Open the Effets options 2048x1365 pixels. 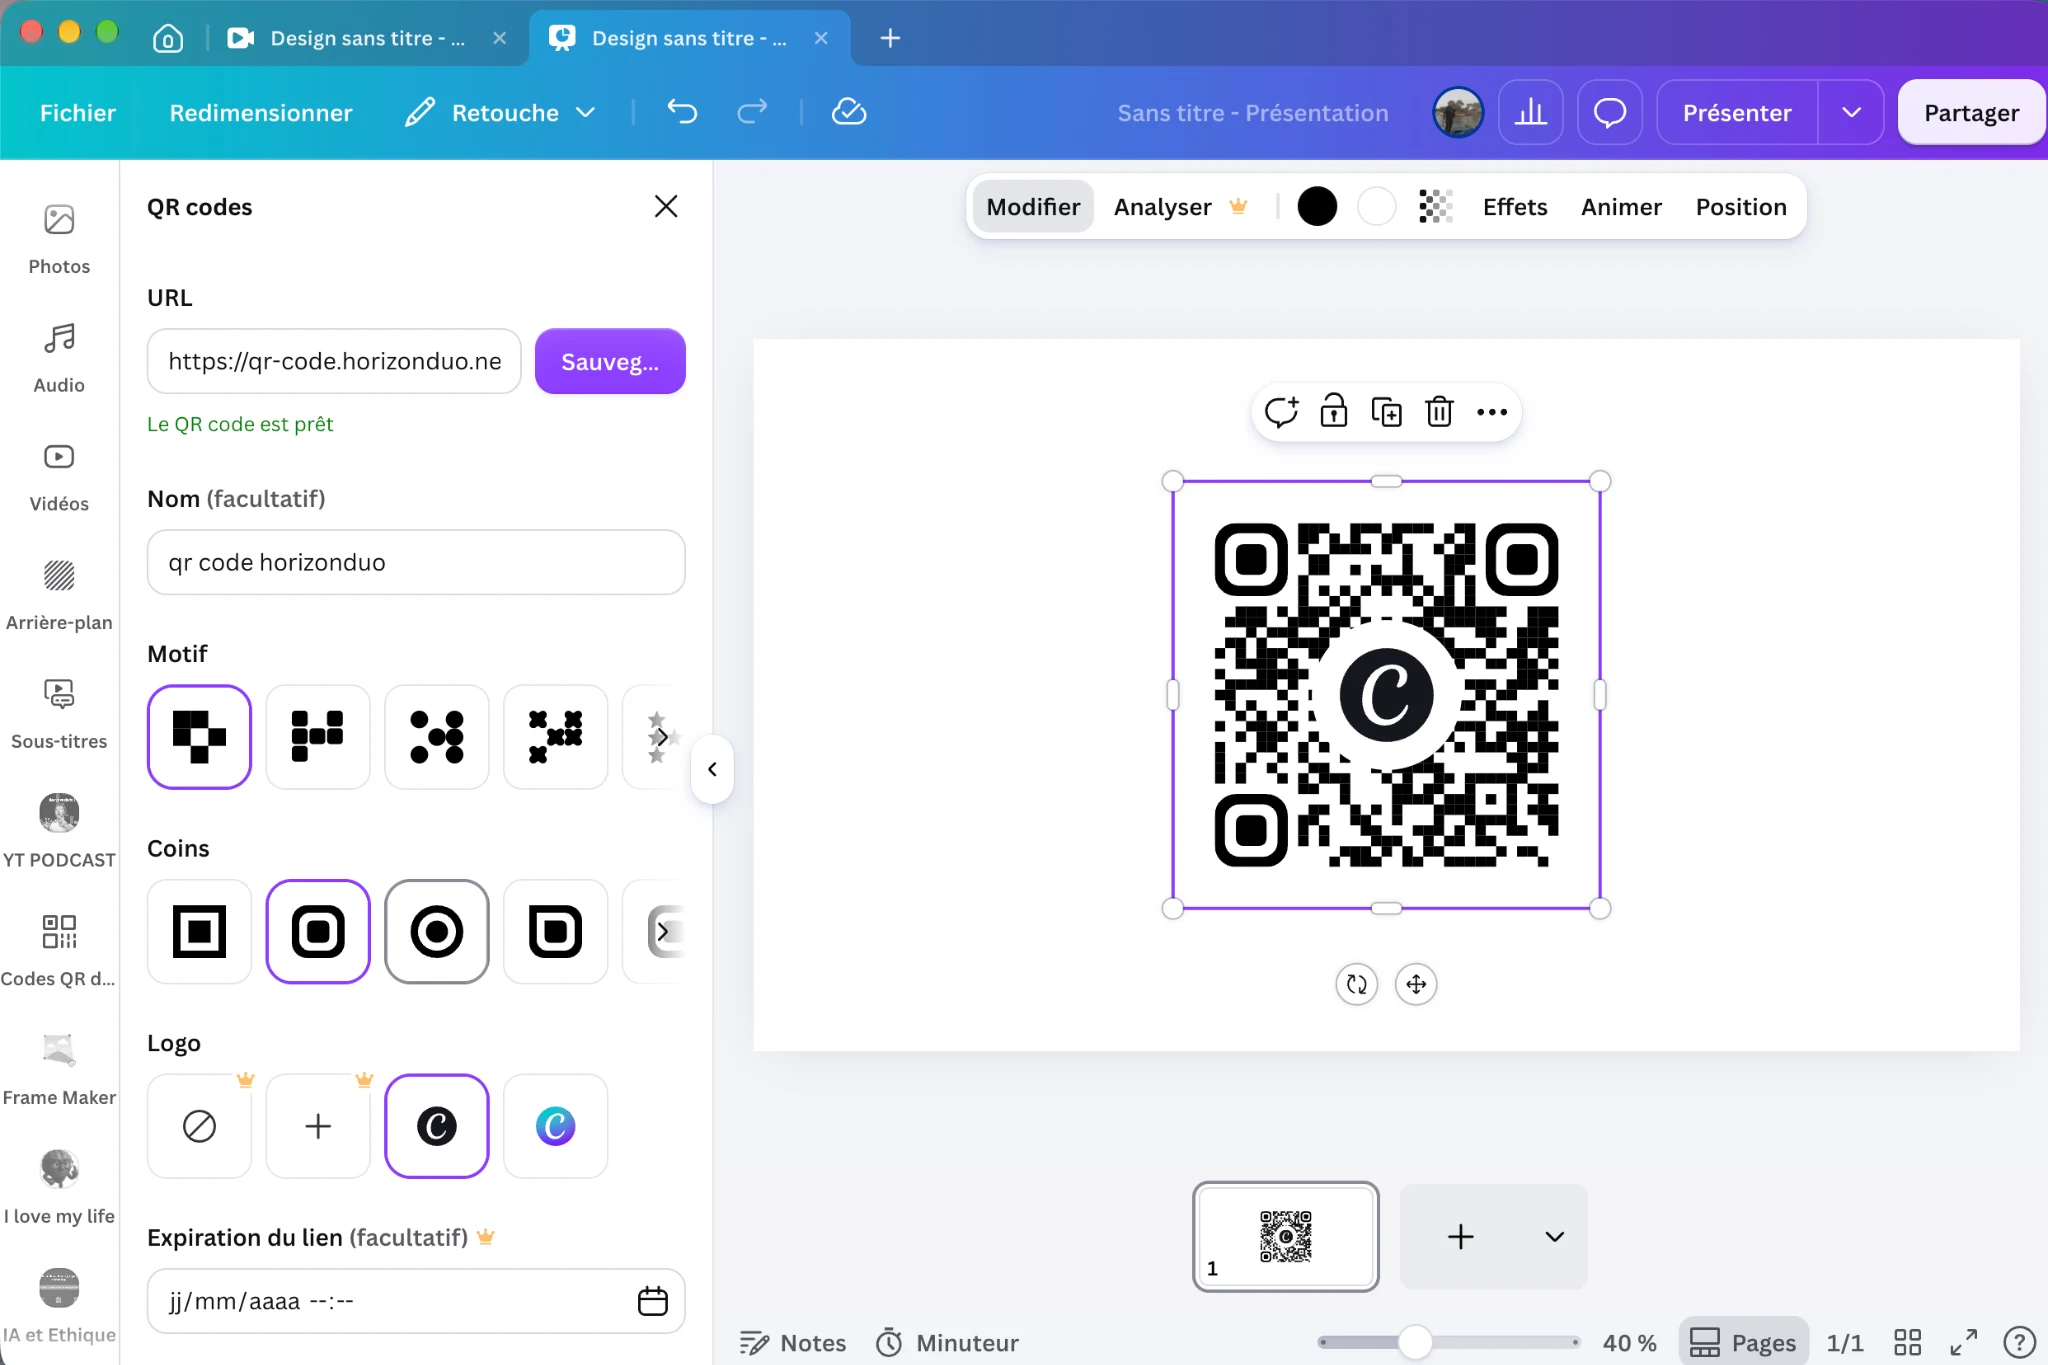click(1515, 207)
